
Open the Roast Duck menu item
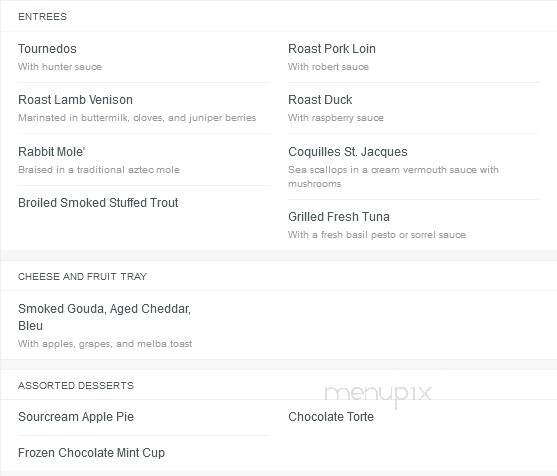(320, 100)
